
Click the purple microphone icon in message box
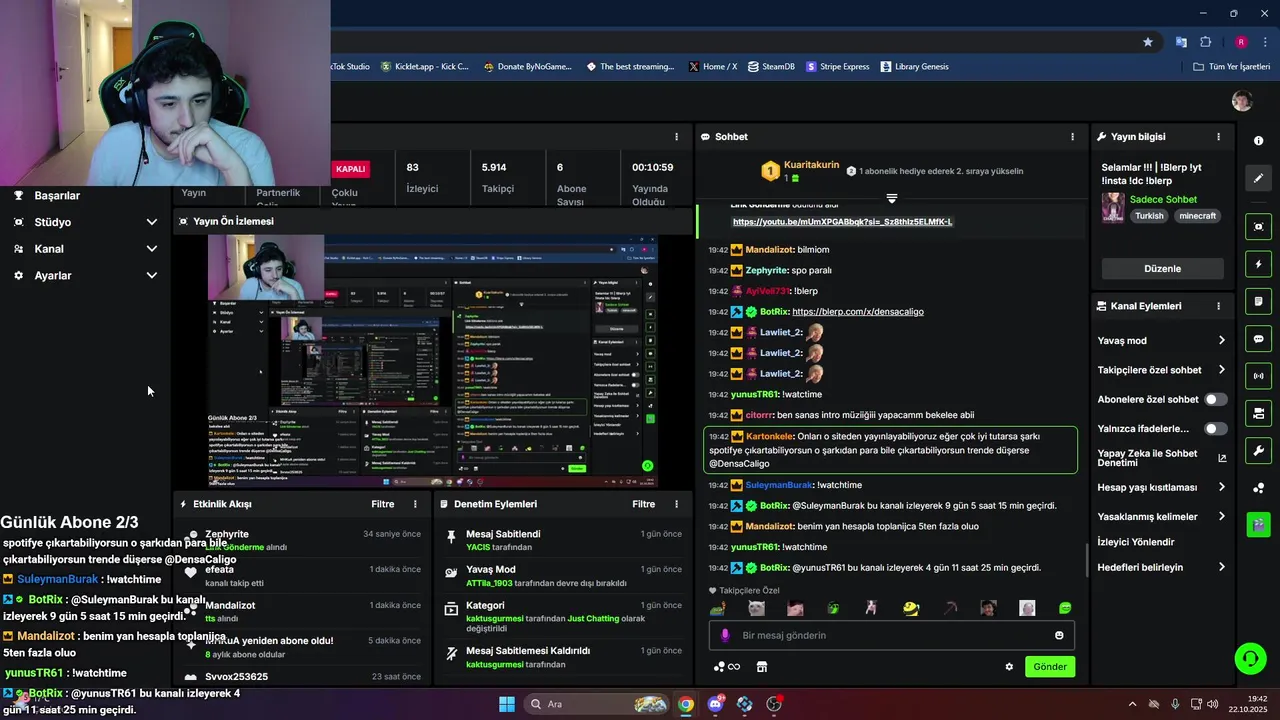(725, 635)
